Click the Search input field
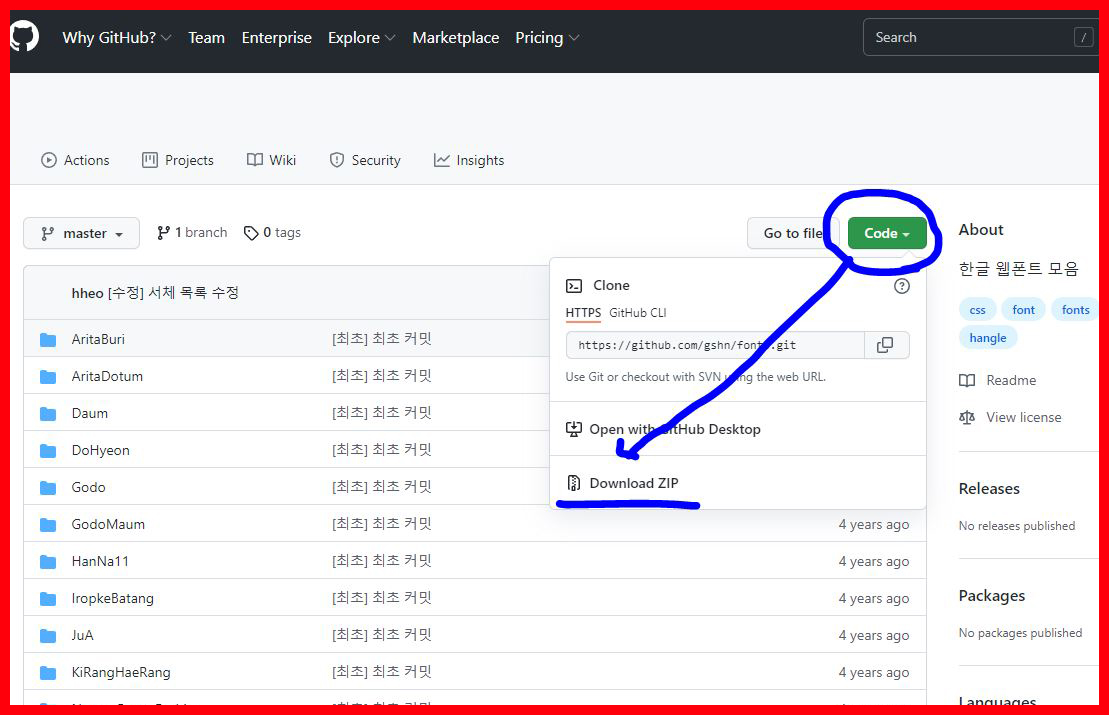Image resolution: width=1109 pixels, height=715 pixels. 981,37
